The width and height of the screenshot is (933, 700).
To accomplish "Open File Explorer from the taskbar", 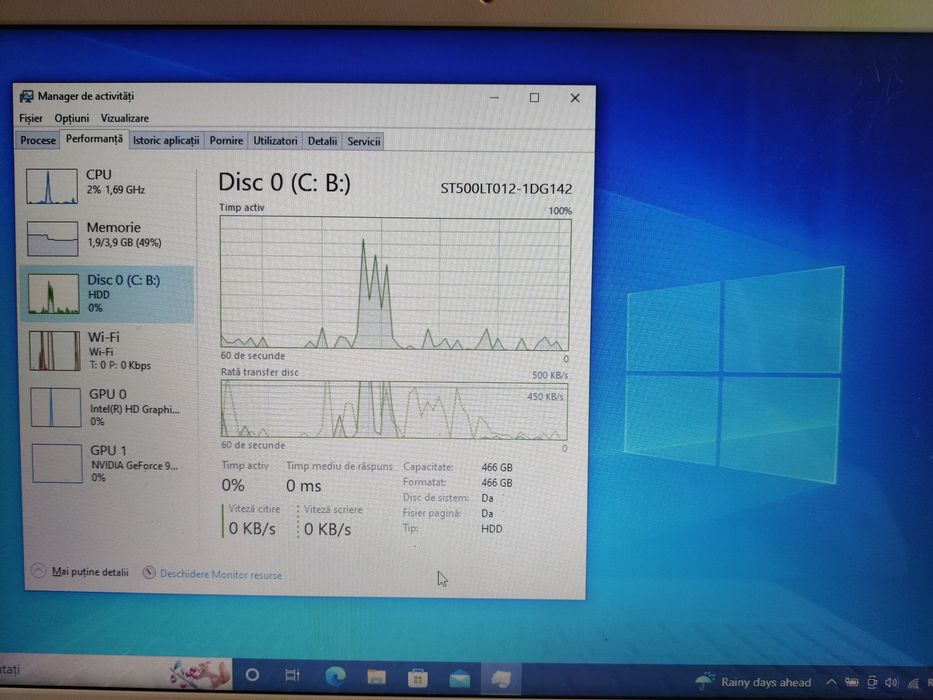I will coord(376,677).
